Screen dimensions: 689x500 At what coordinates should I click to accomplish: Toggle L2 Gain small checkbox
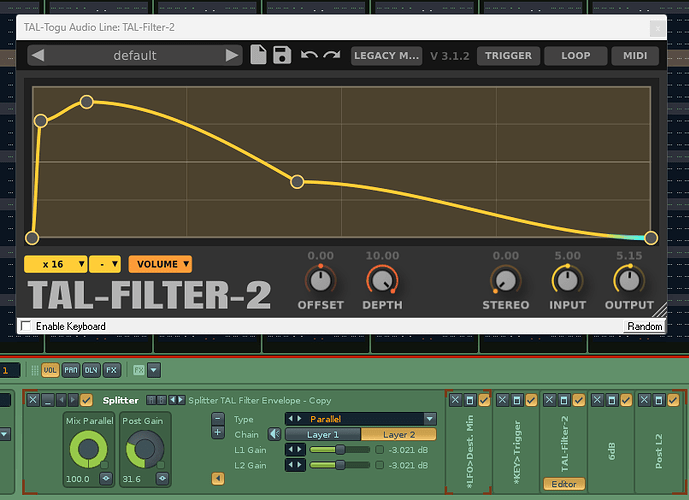click(x=380, y=465)
